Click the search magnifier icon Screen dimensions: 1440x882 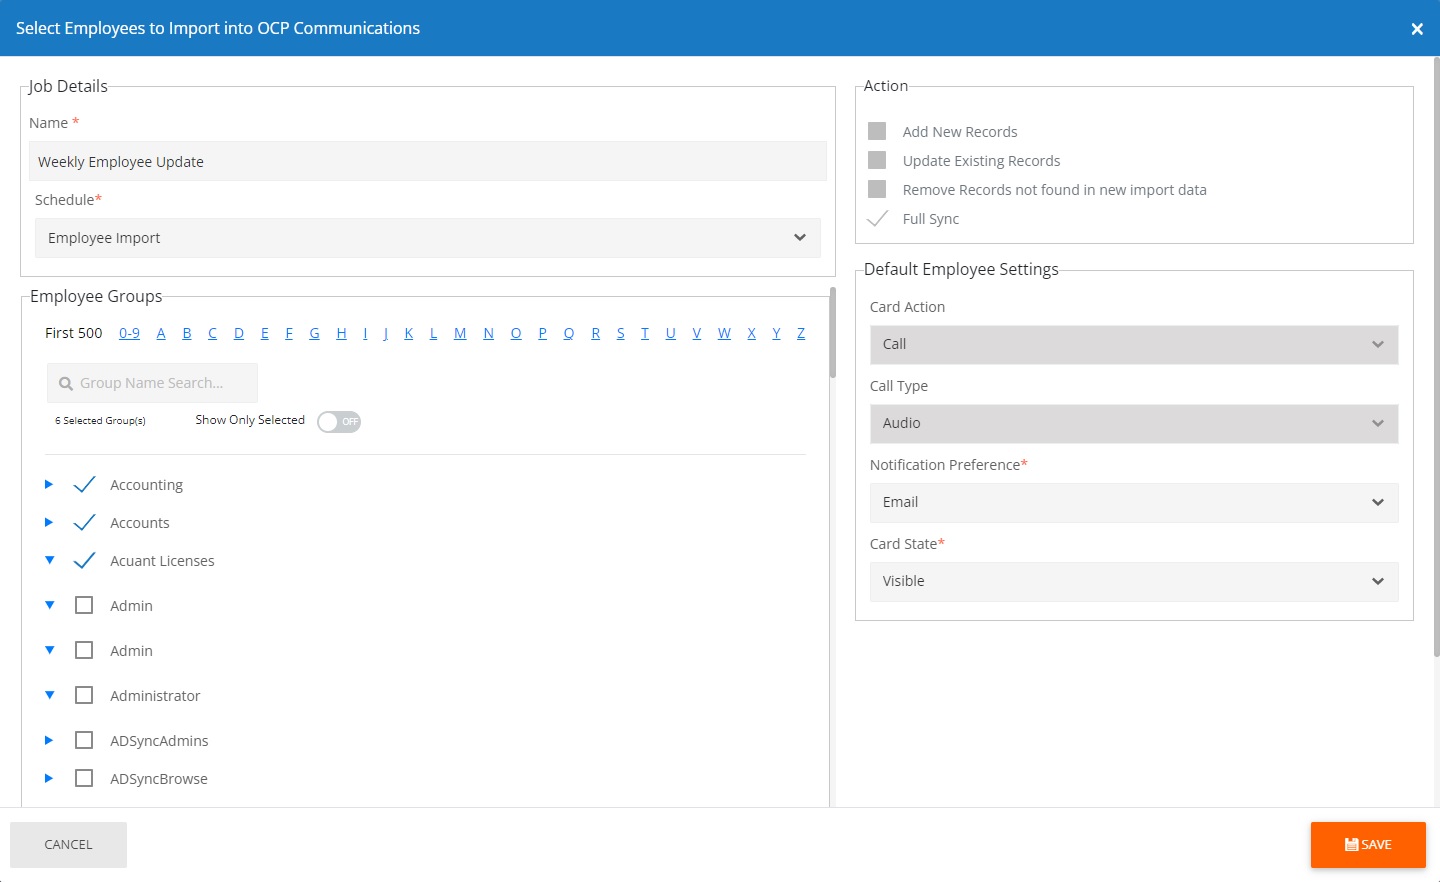pos(66,383)
